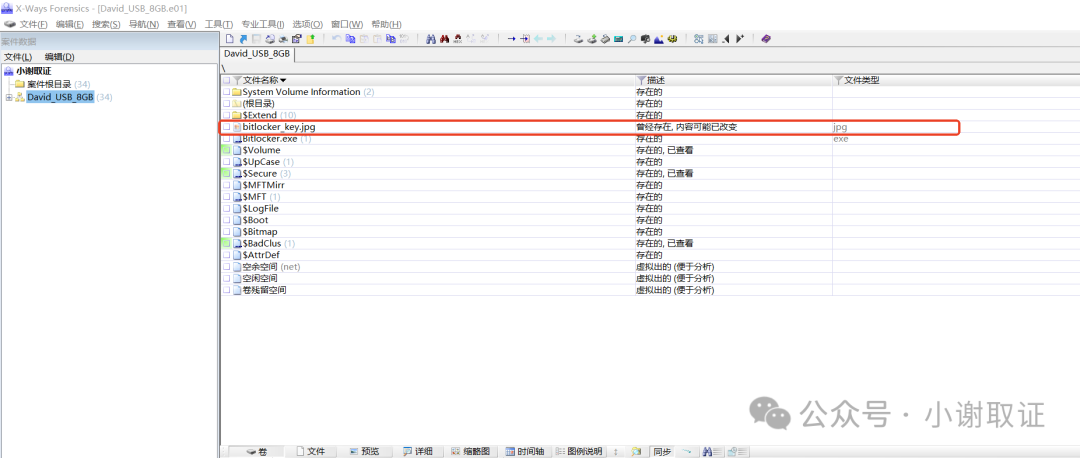Toggle the green checkbox for $Secure
The width and height of the screenshot is (1080, 458).
(227, 174)
